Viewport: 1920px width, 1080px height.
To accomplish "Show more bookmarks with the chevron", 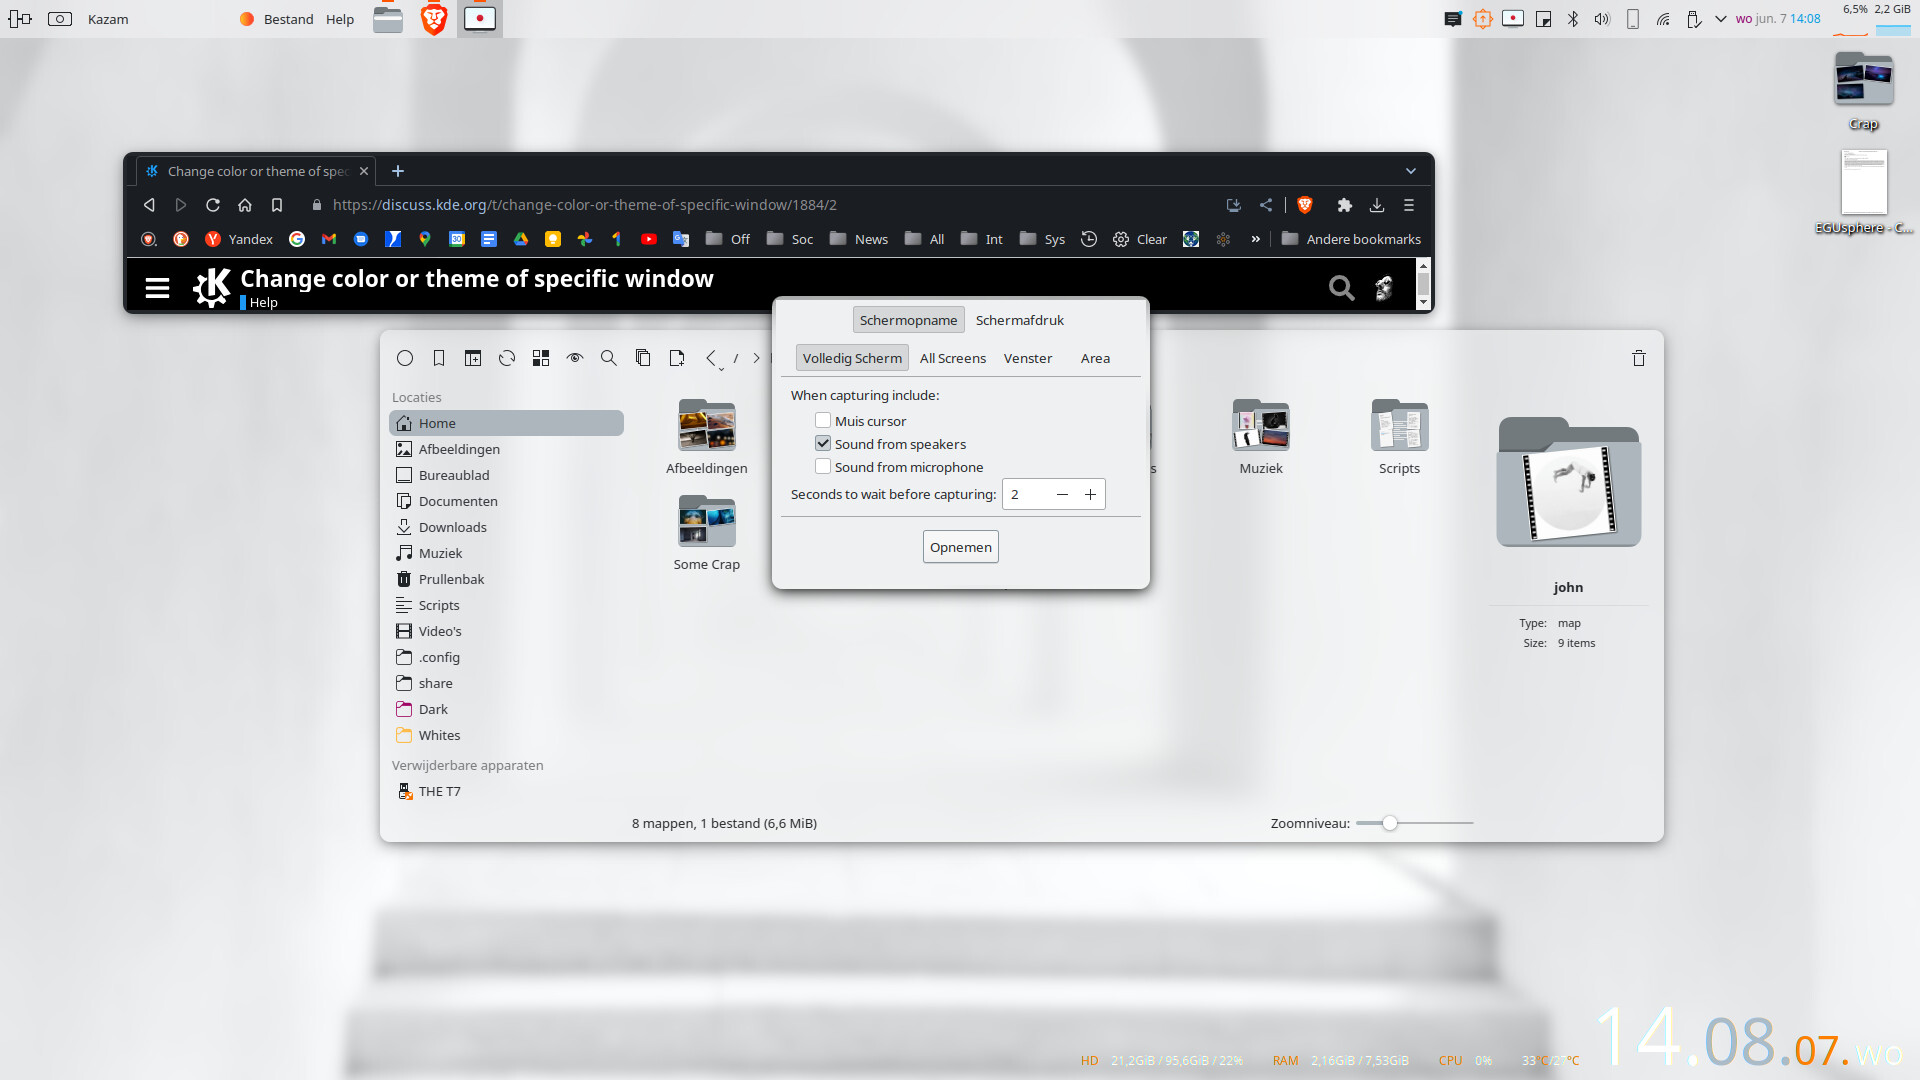I will [1255, 239].
